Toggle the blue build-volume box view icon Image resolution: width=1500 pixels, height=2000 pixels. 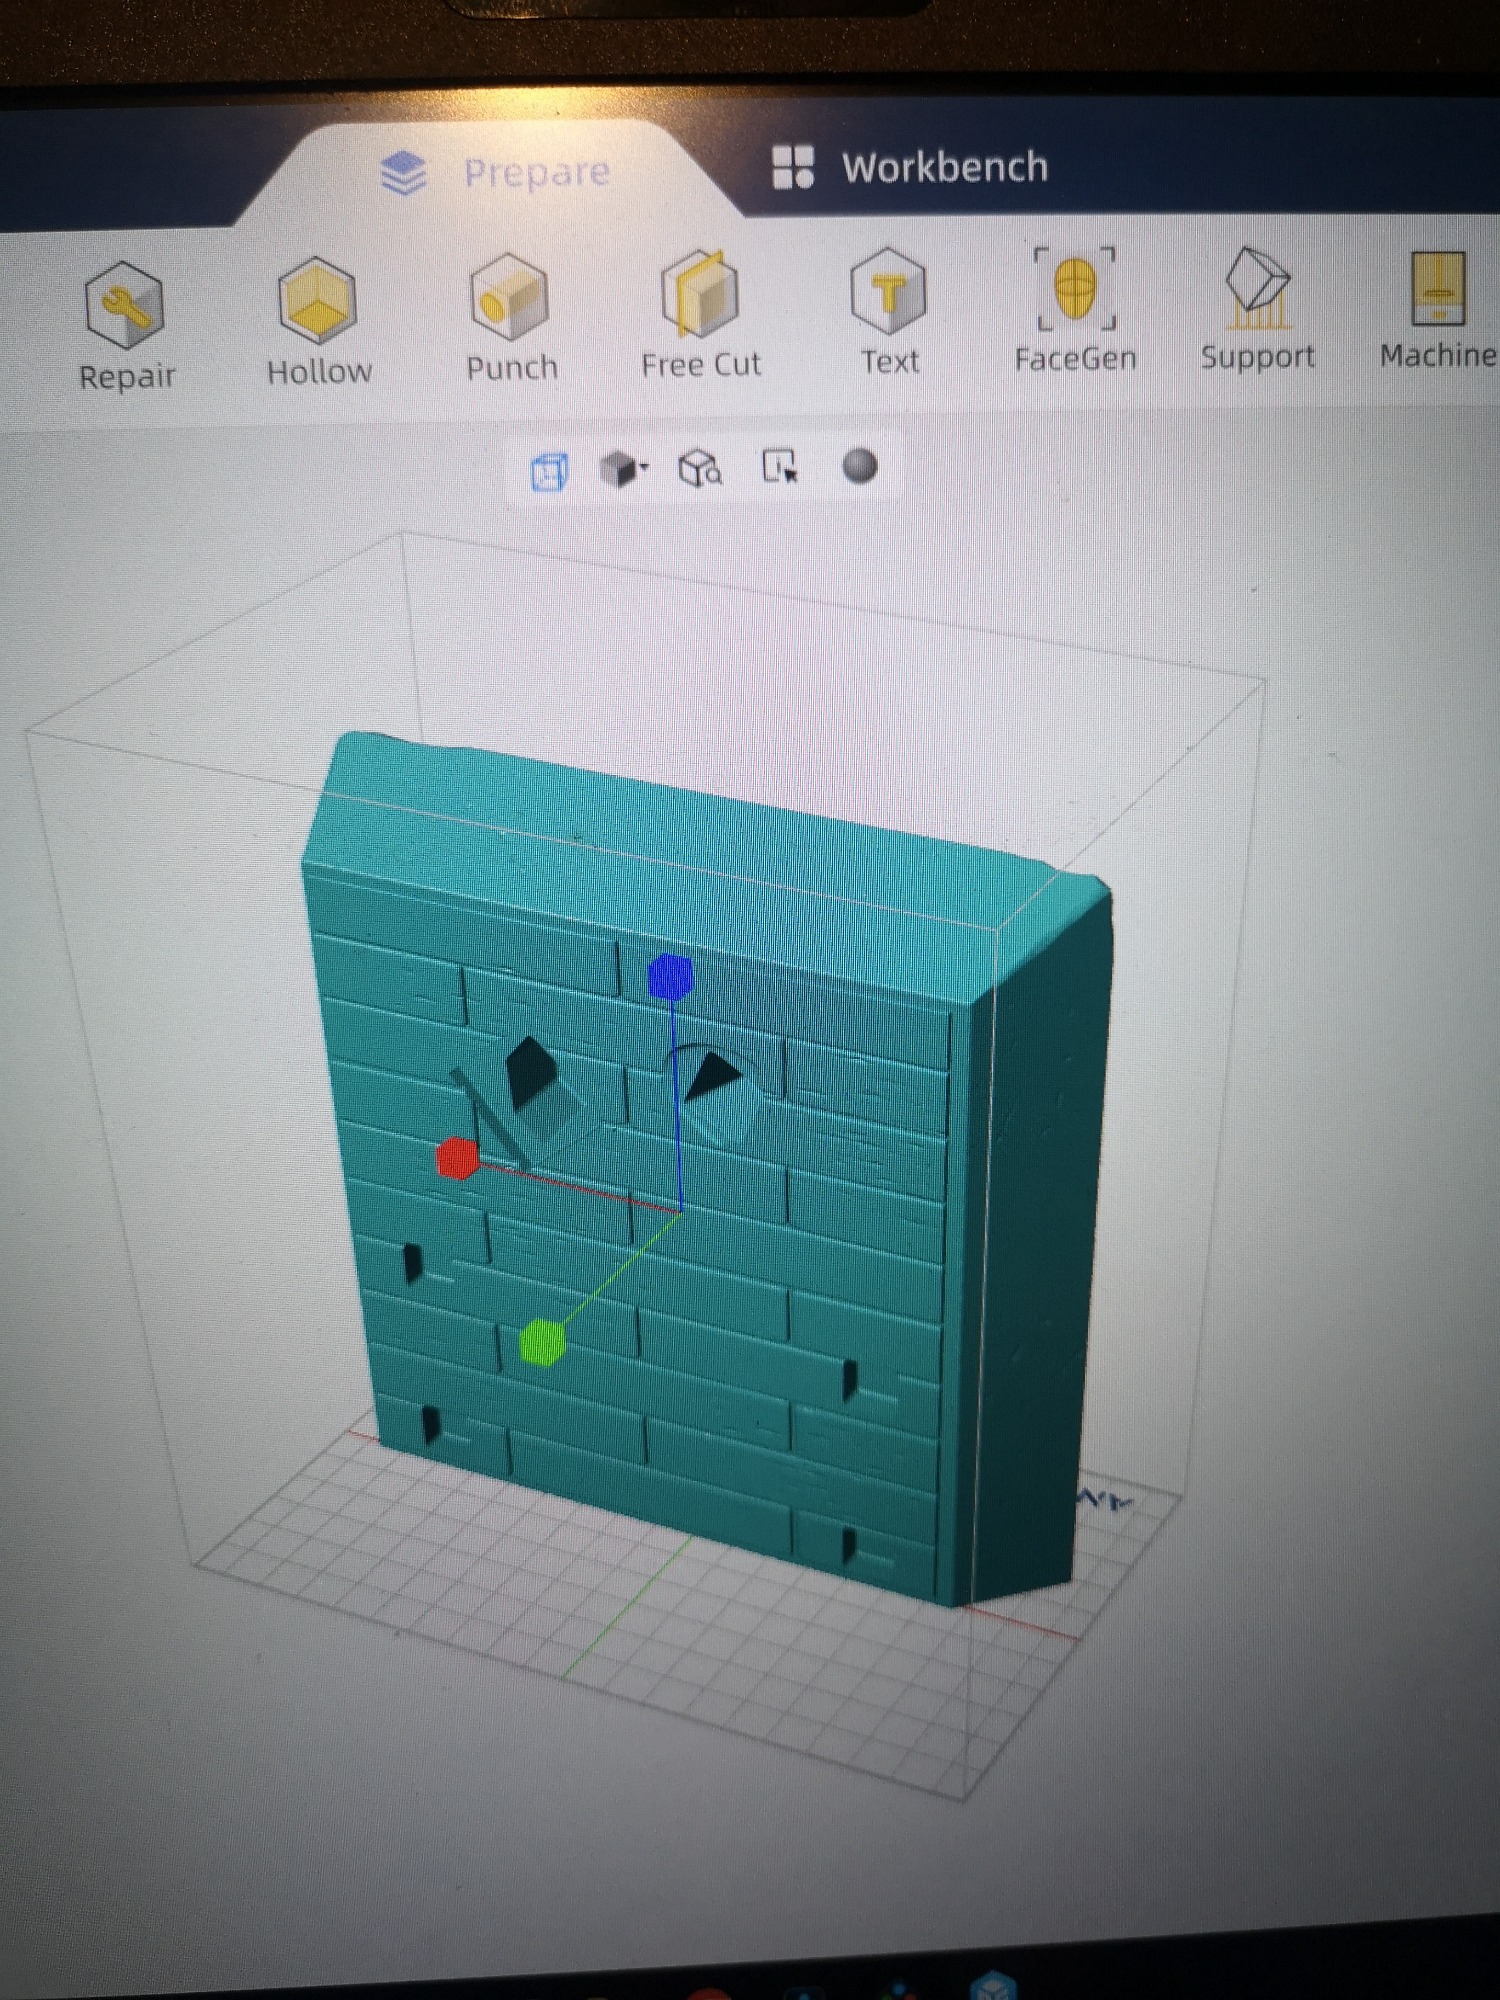coord(549,471)
